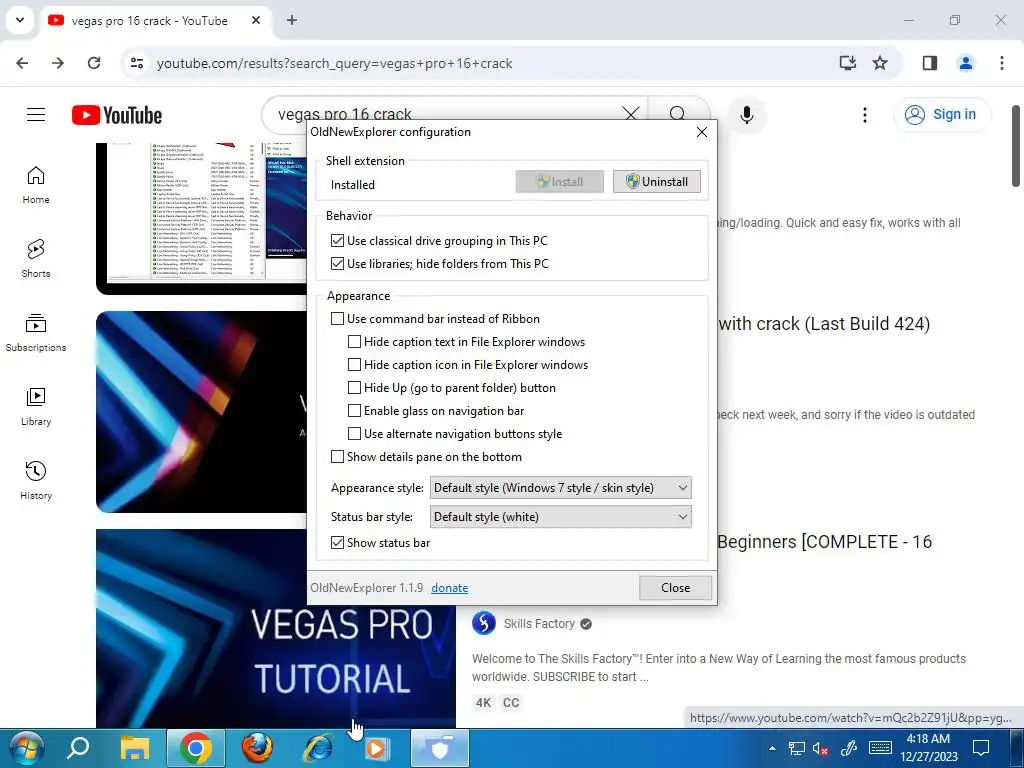
Task: Close the vegas pro 16 crack tab
Action: pos(256,20)
